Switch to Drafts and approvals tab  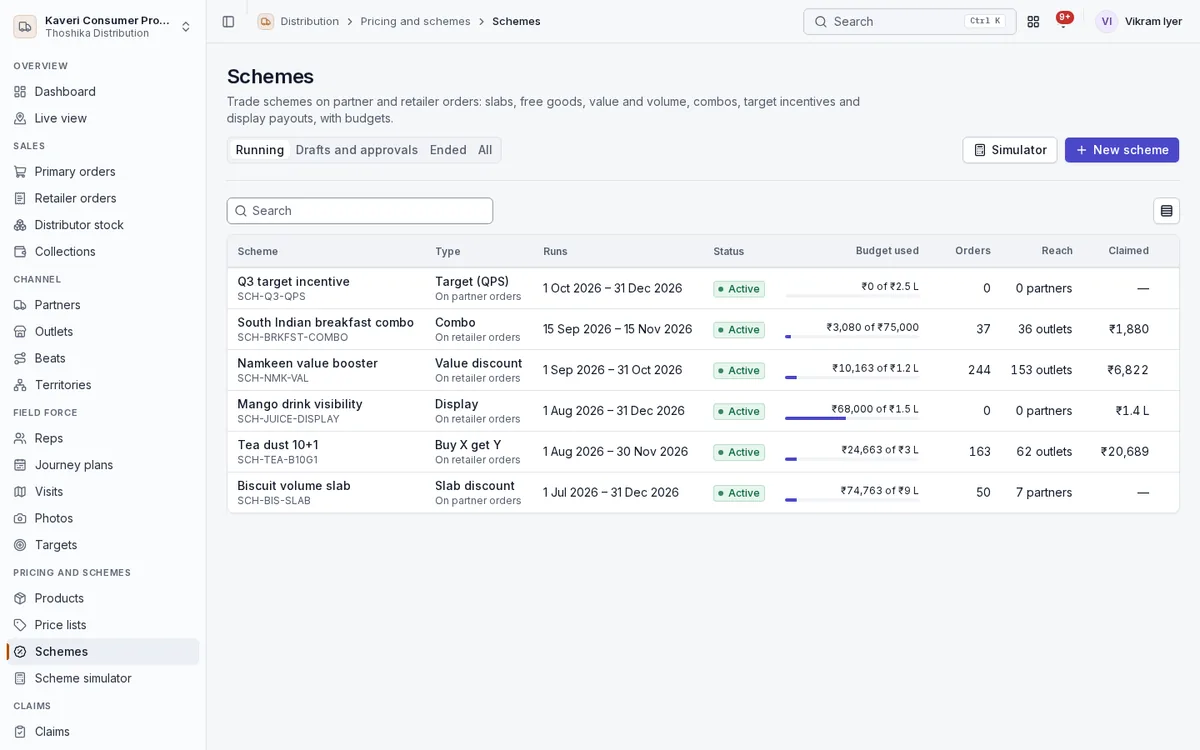(x=357, y=150)
